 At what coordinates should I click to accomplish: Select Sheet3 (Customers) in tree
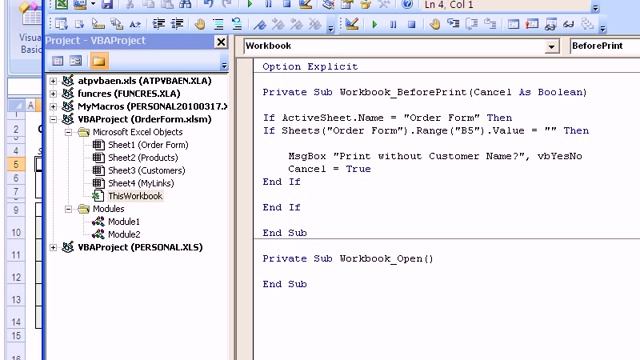(147, 171)
